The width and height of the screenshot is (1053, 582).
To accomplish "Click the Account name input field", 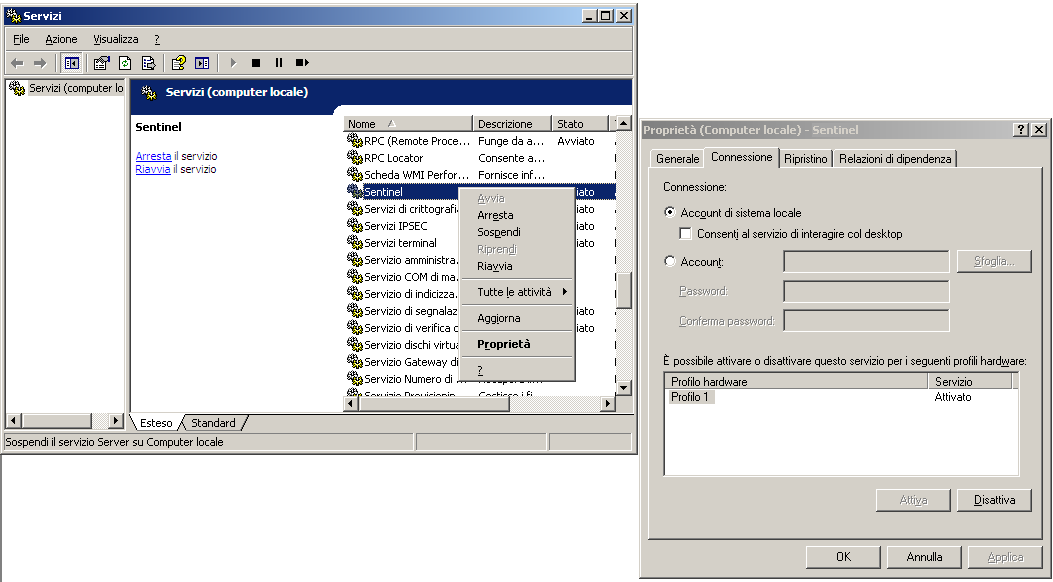I will (x=866, y=261).
